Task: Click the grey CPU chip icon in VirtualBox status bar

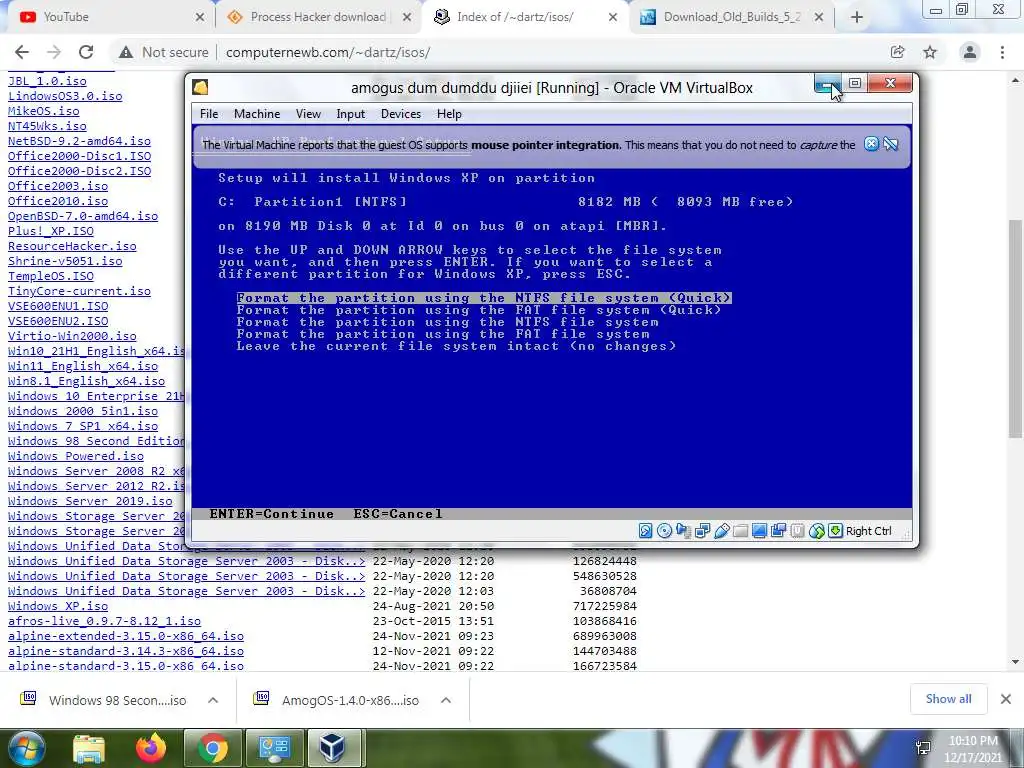Action: point(797,531)
